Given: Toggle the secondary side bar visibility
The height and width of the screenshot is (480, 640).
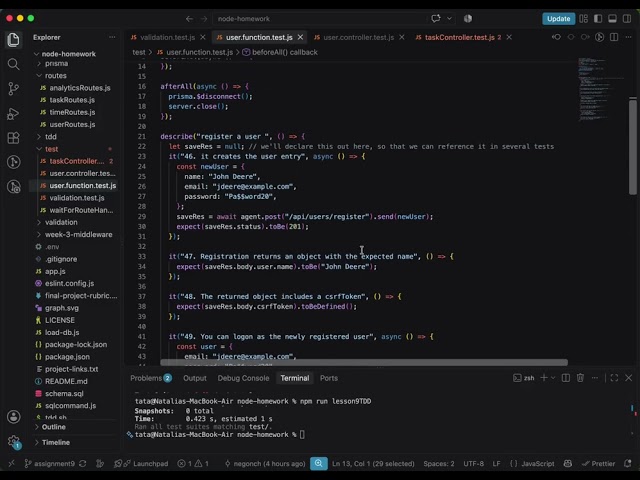Looking at the screenshot, I should click(627, 19).
